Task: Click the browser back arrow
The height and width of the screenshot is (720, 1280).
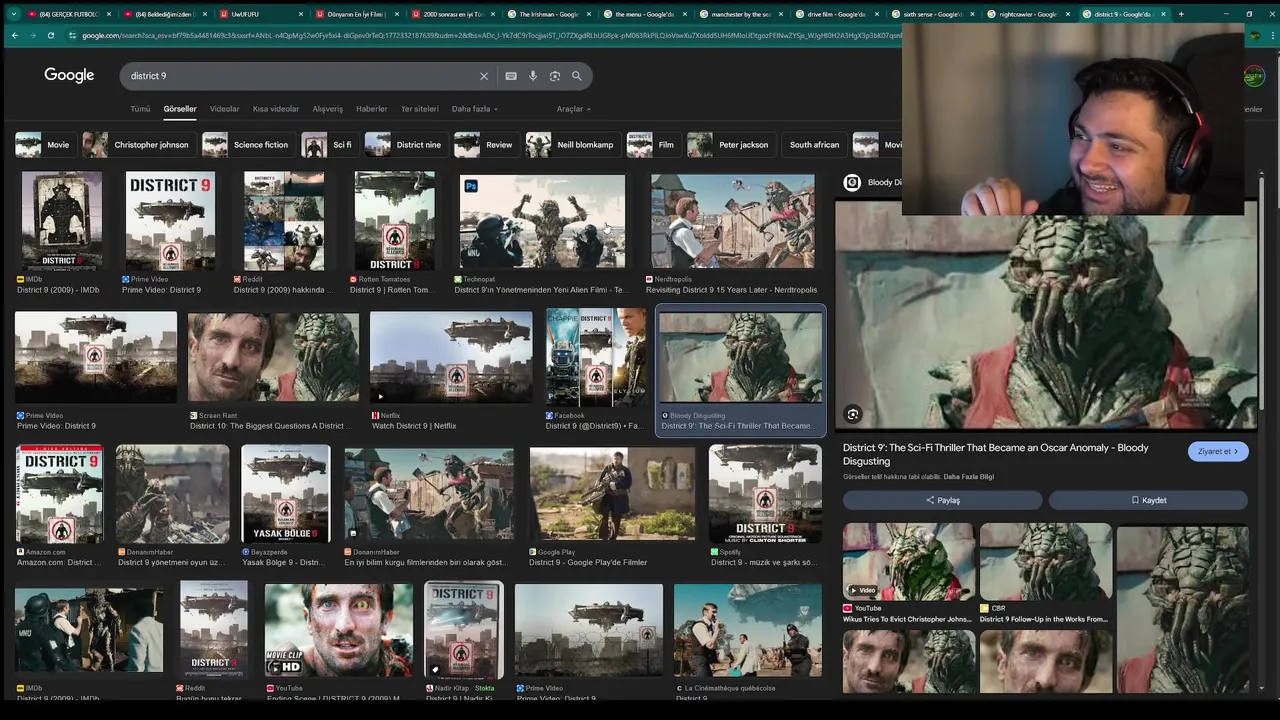Action: pos(14,35)
